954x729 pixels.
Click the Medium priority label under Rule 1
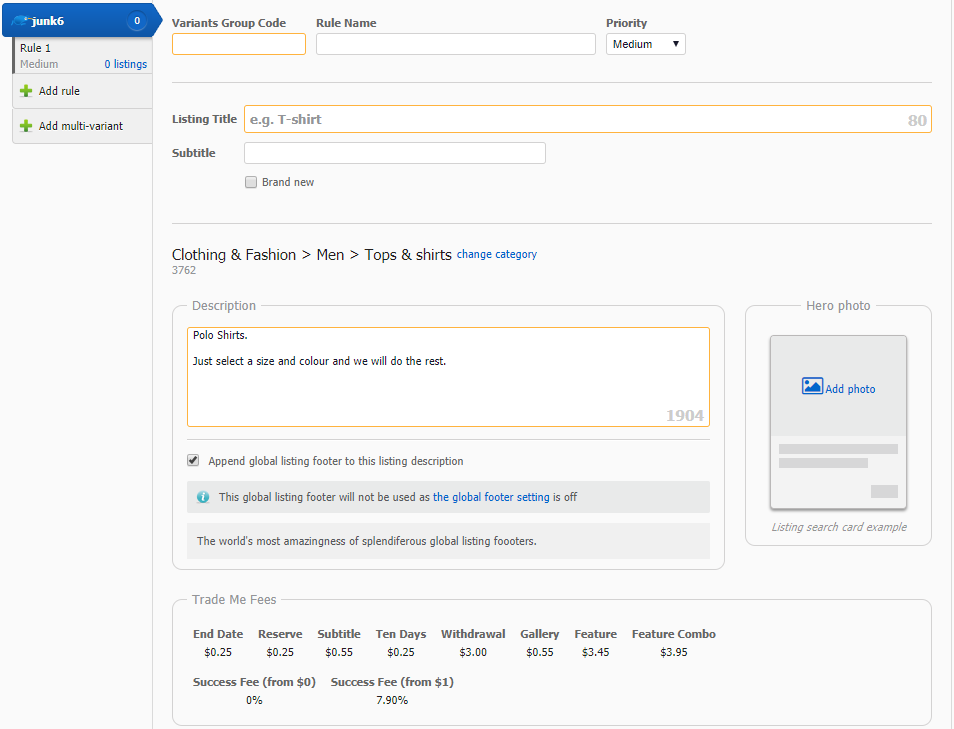(39, 64)
